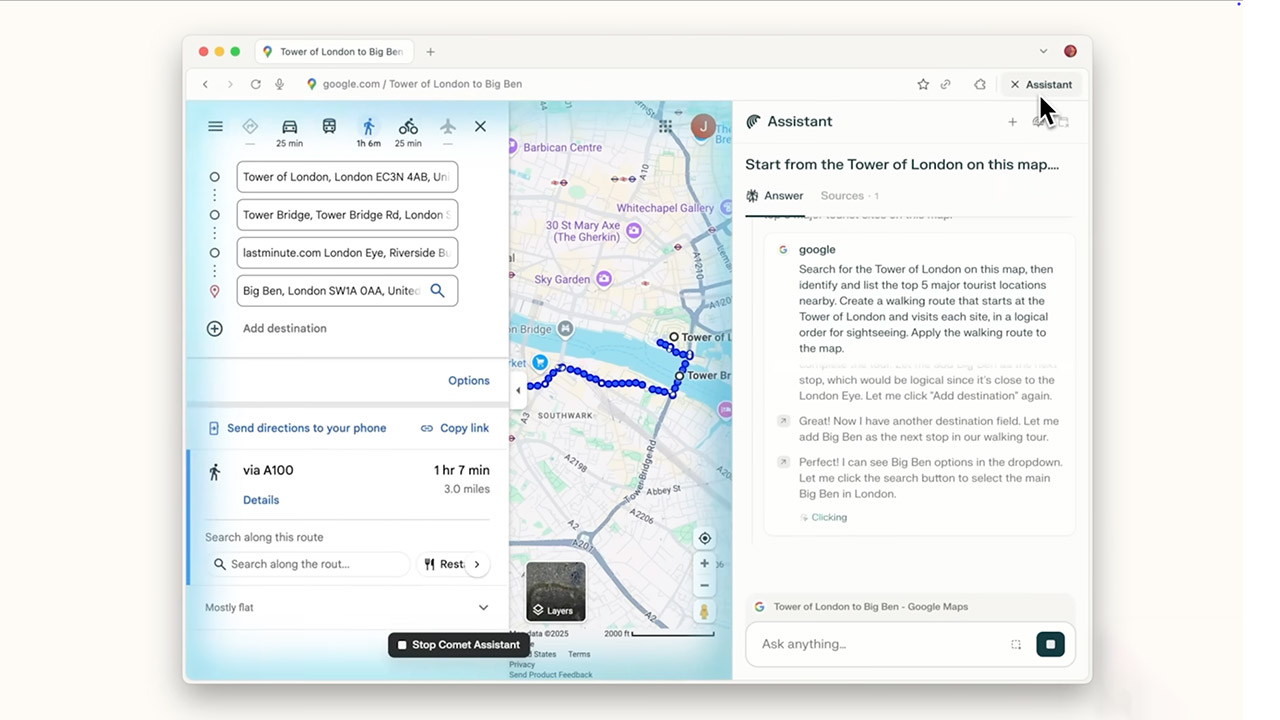Select flights mode icon

click(448, 126)
